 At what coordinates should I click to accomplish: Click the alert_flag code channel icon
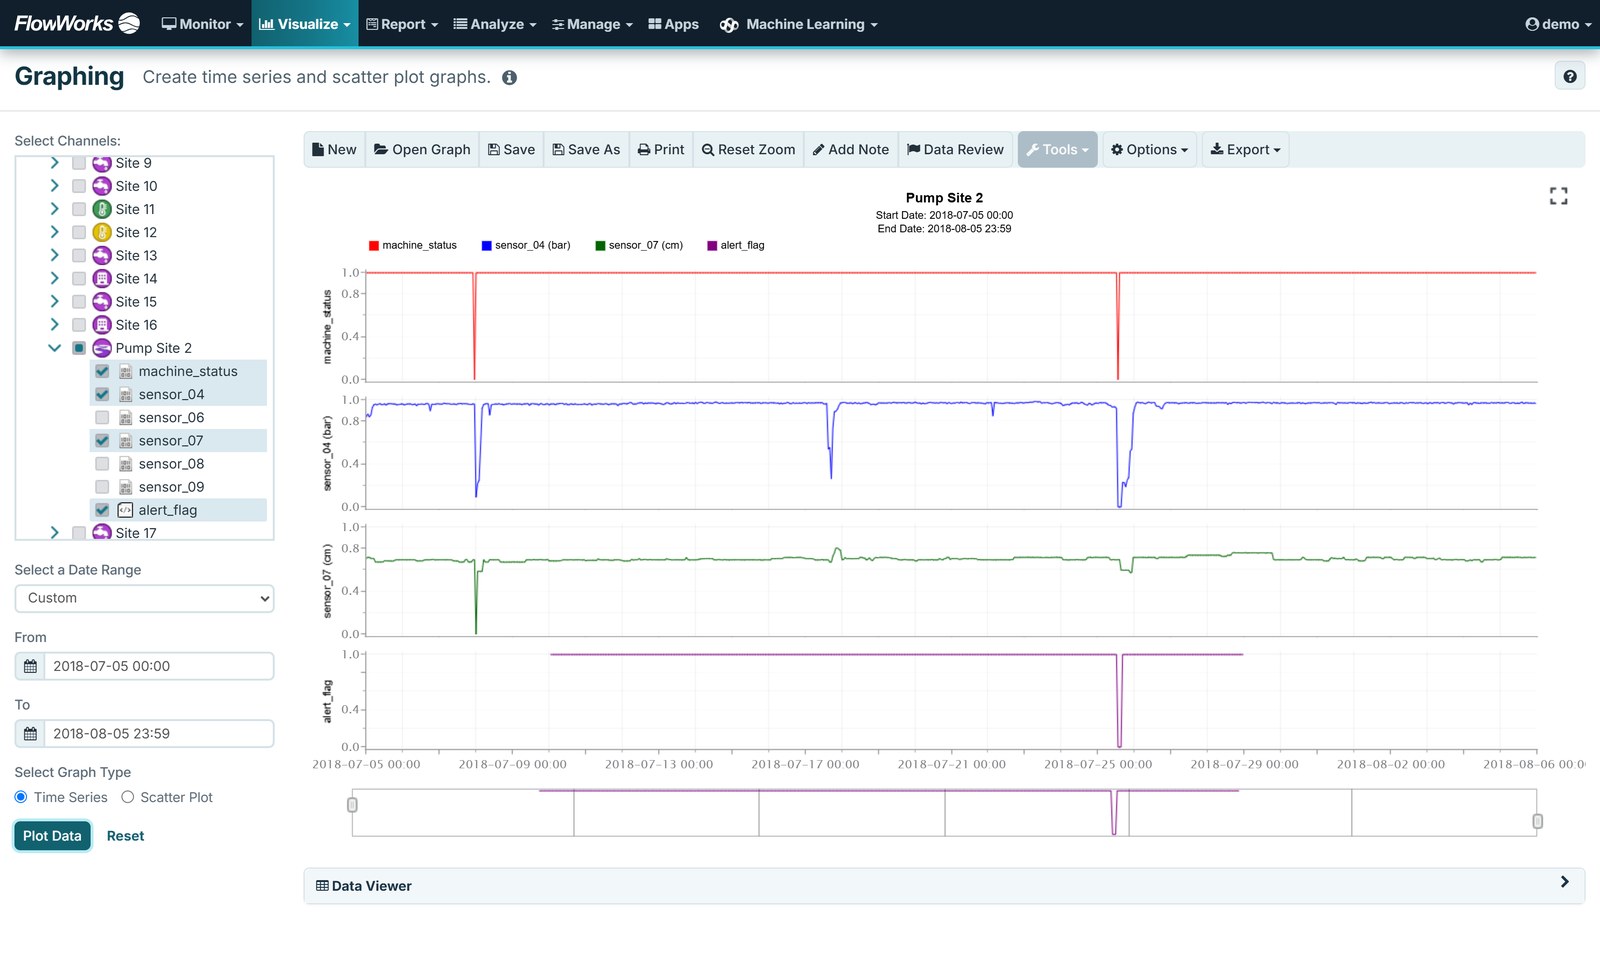coord(125,510)
